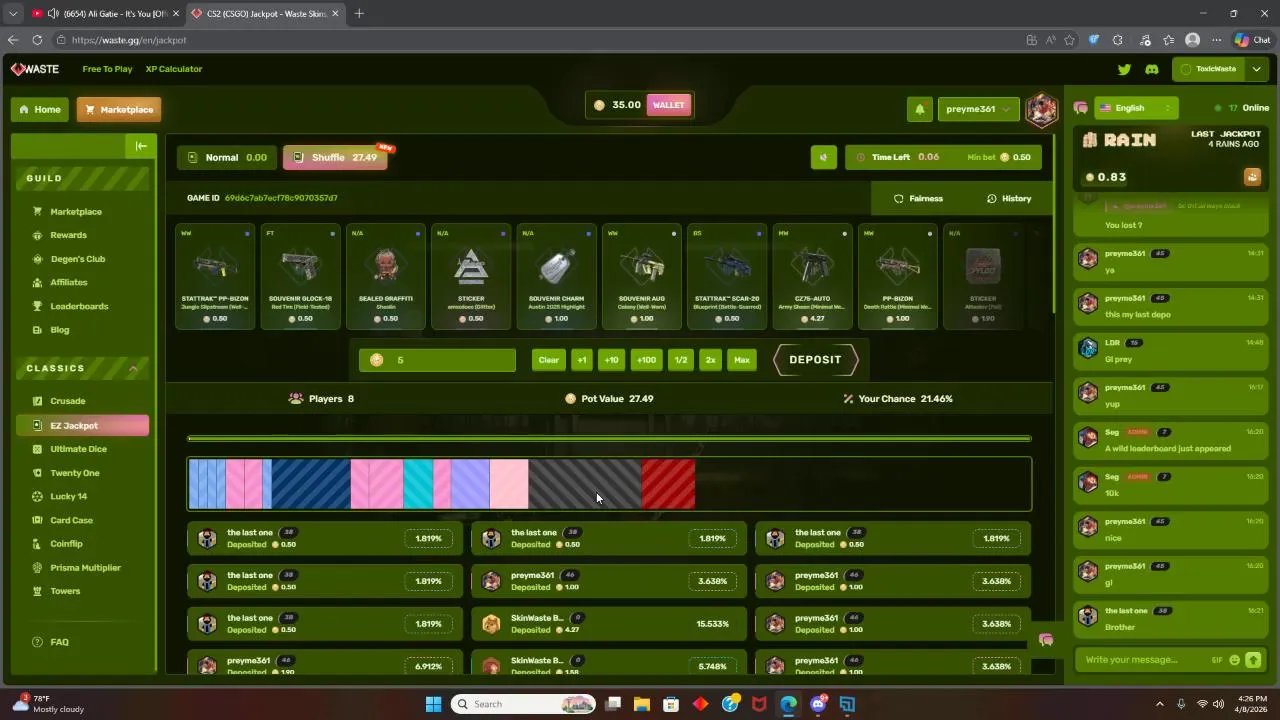Open the GIF picker in chat
The image size is (1280, 720).
tap(1217, 660)
